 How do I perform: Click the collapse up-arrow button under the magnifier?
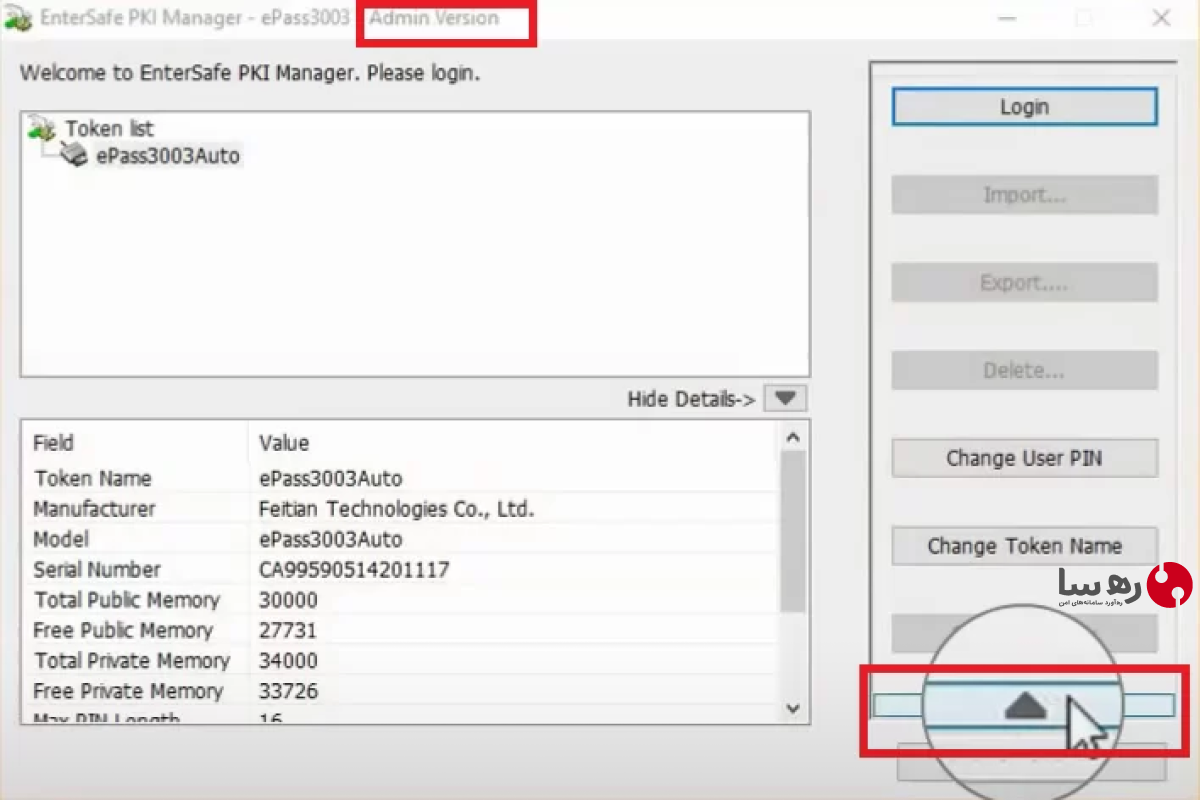[x=1023, y=706]
